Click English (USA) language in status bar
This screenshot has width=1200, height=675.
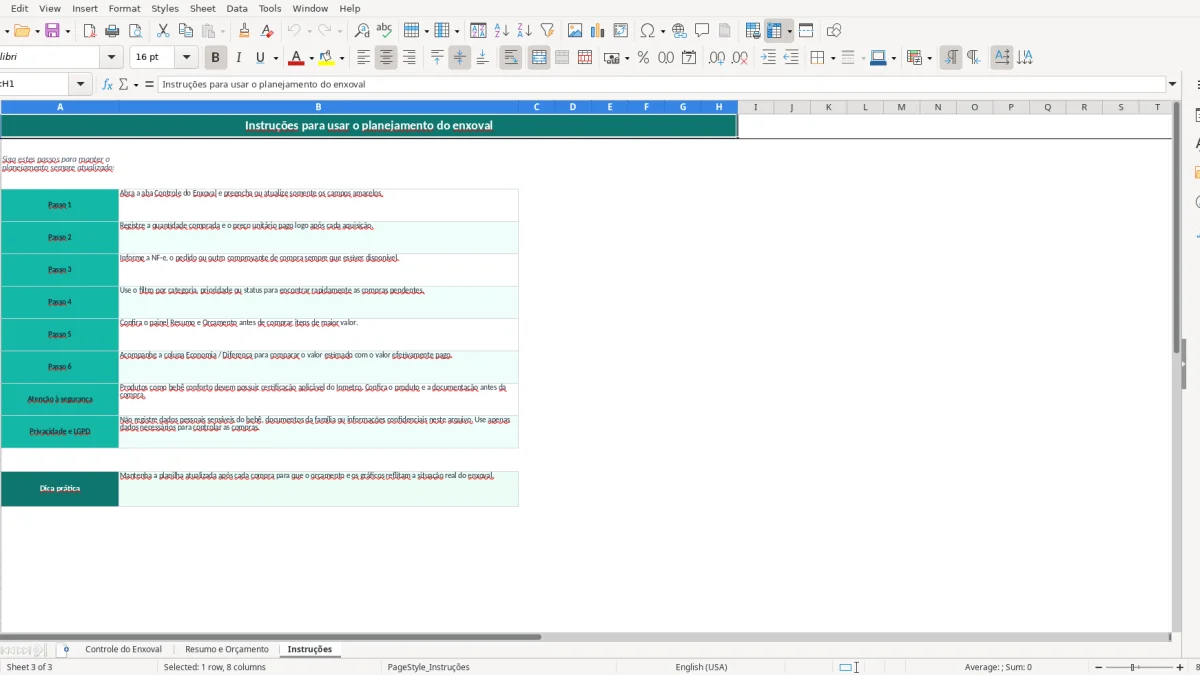click(701, 667)
